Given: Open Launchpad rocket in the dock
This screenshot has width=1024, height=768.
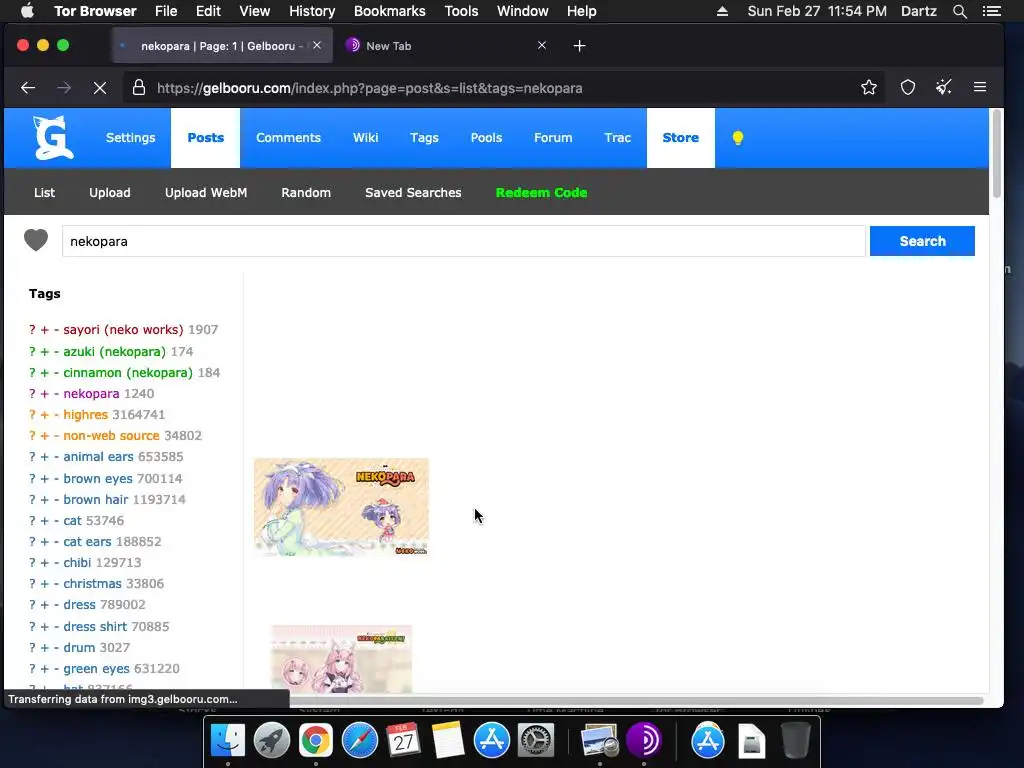Looking at the screenshot, I should point(272,740).
